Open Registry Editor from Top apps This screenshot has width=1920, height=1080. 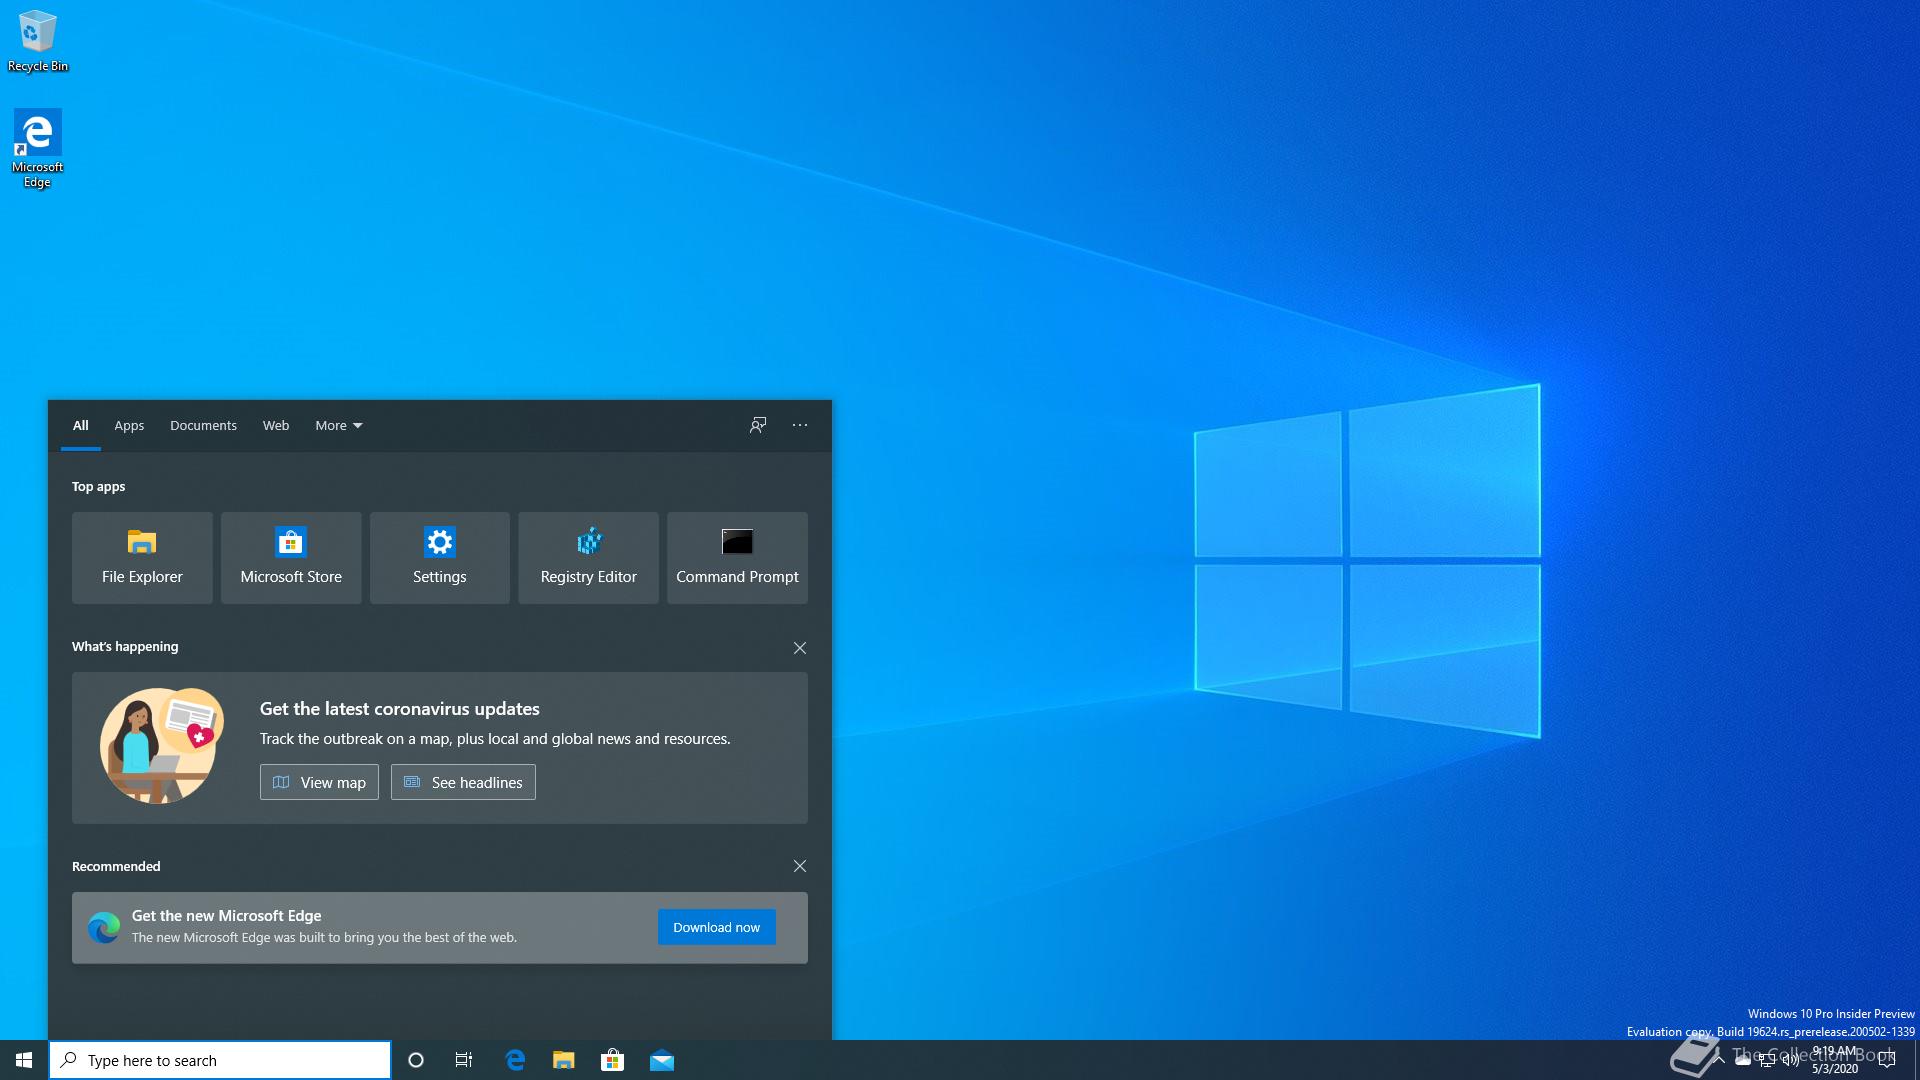tap(588, 558)
